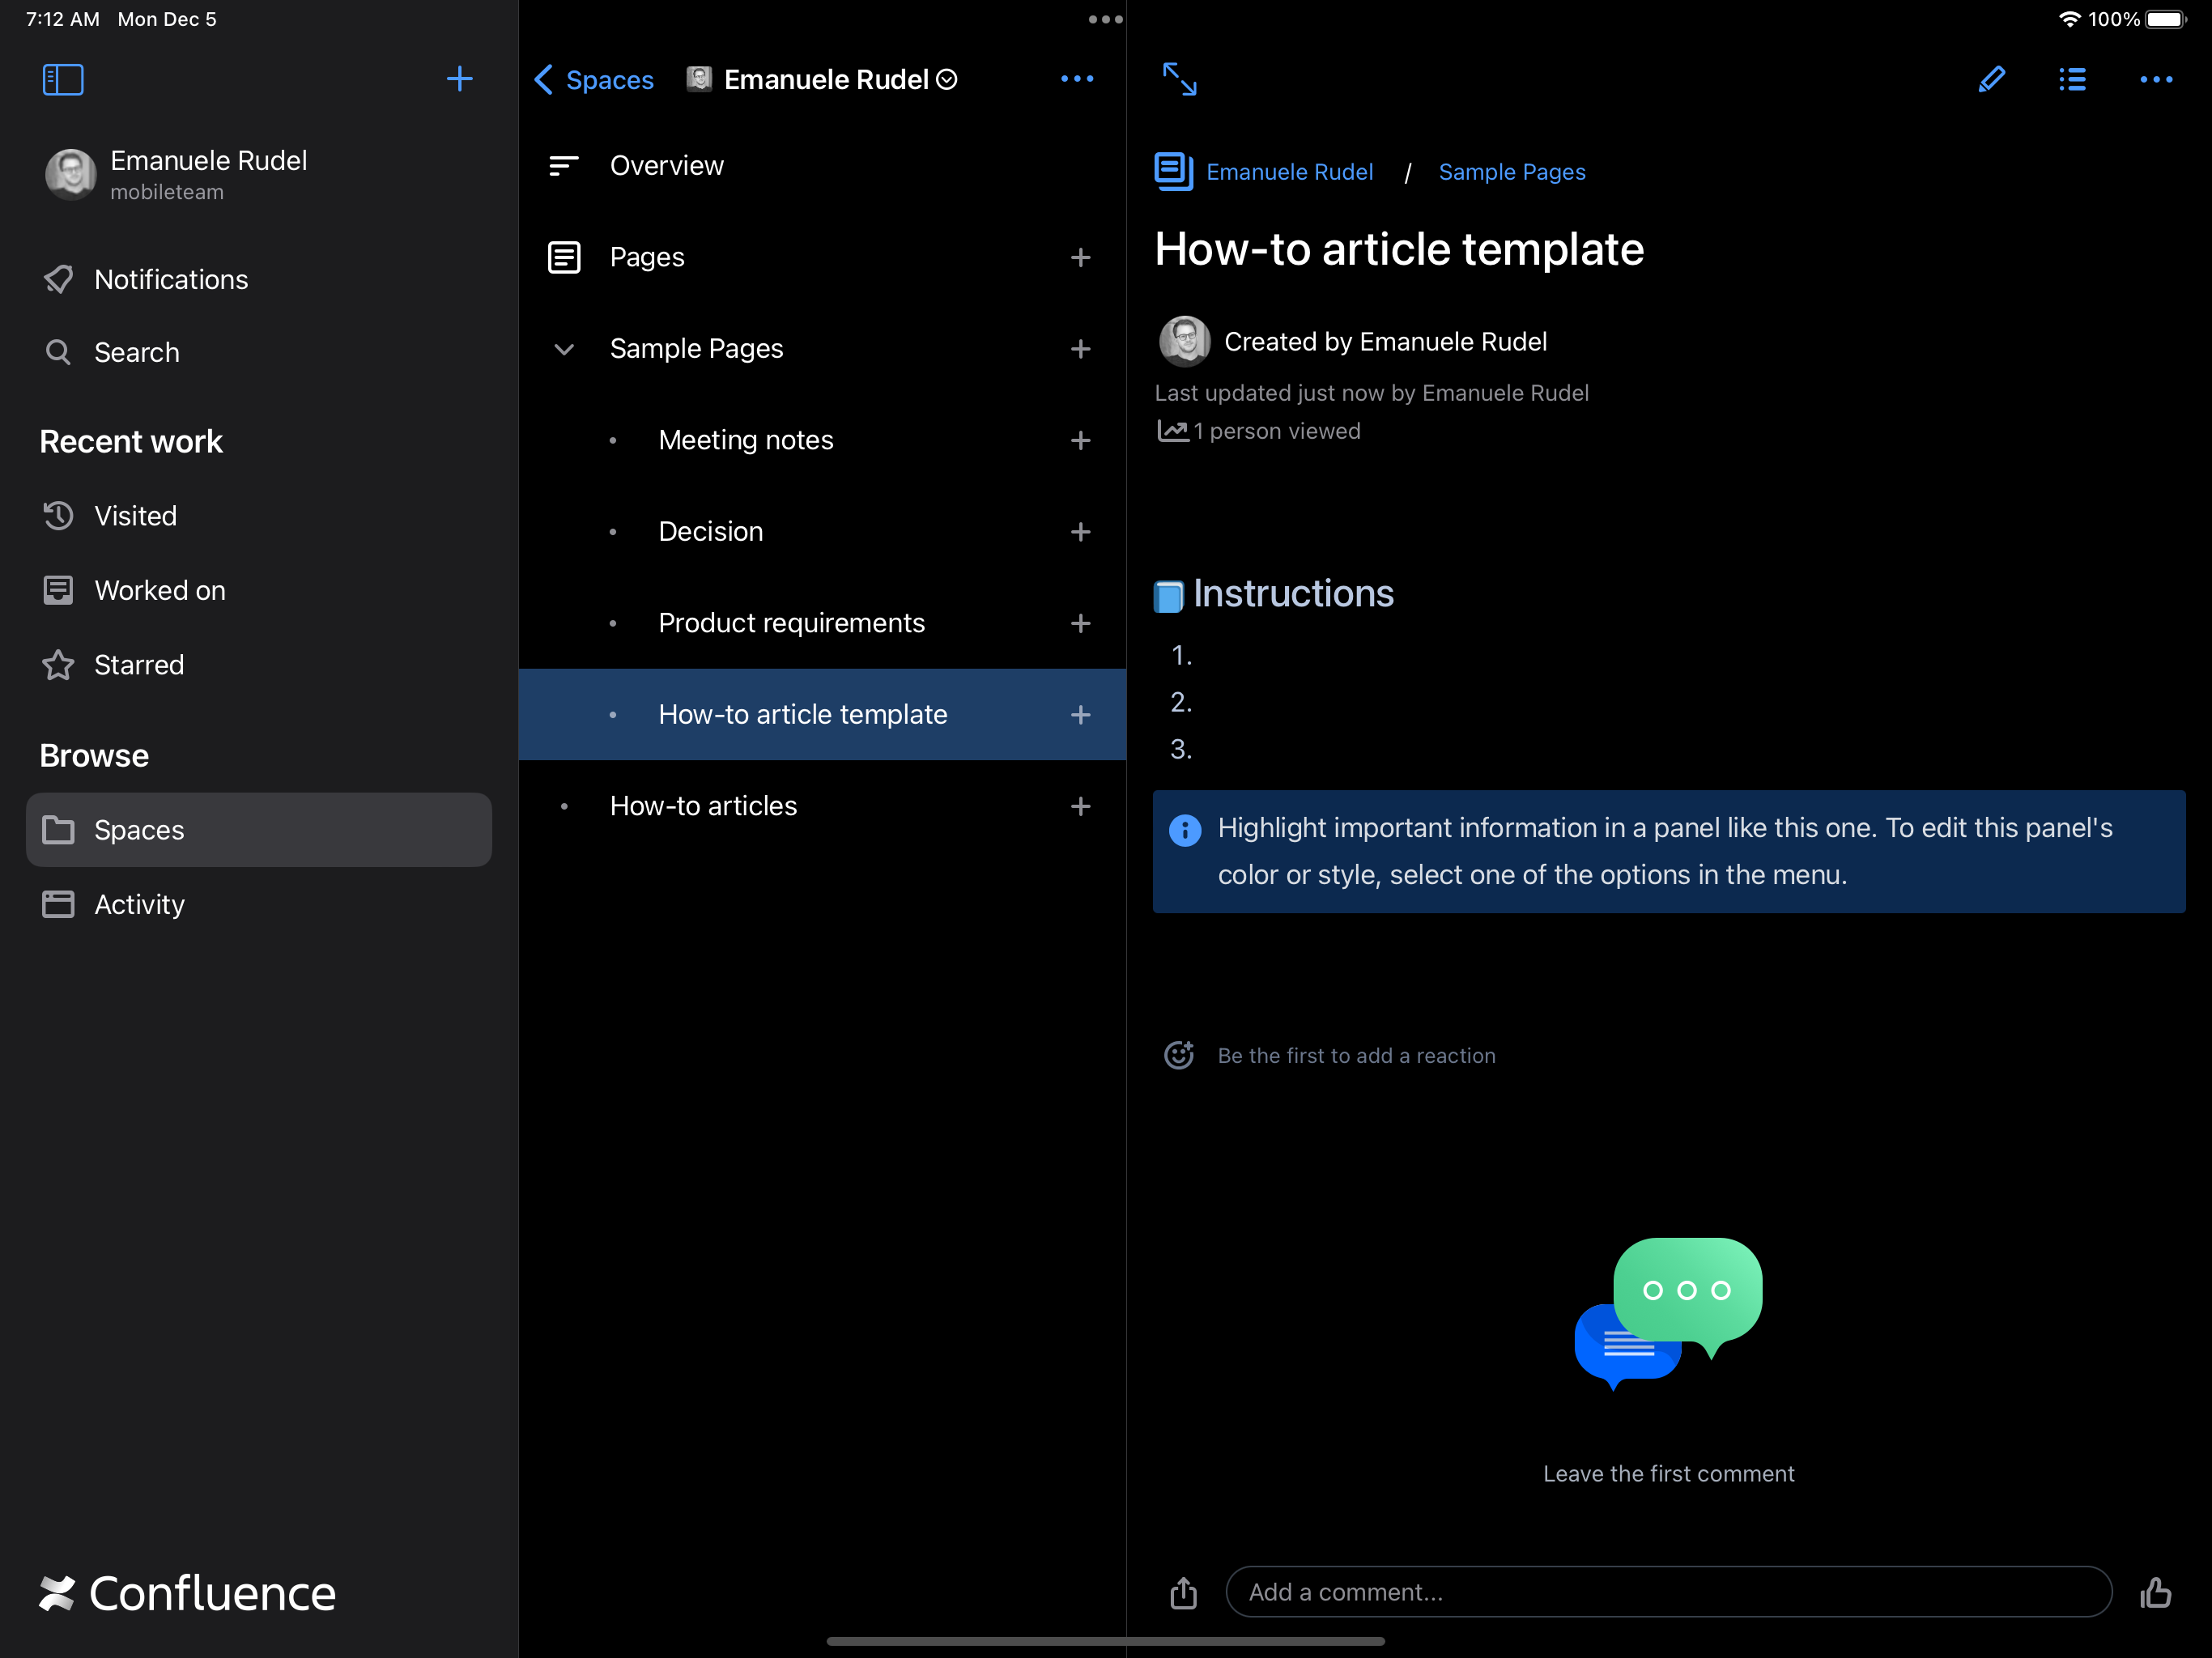
Task: Collapse the Sample Pages tree
Action: [x=564, y=349]
